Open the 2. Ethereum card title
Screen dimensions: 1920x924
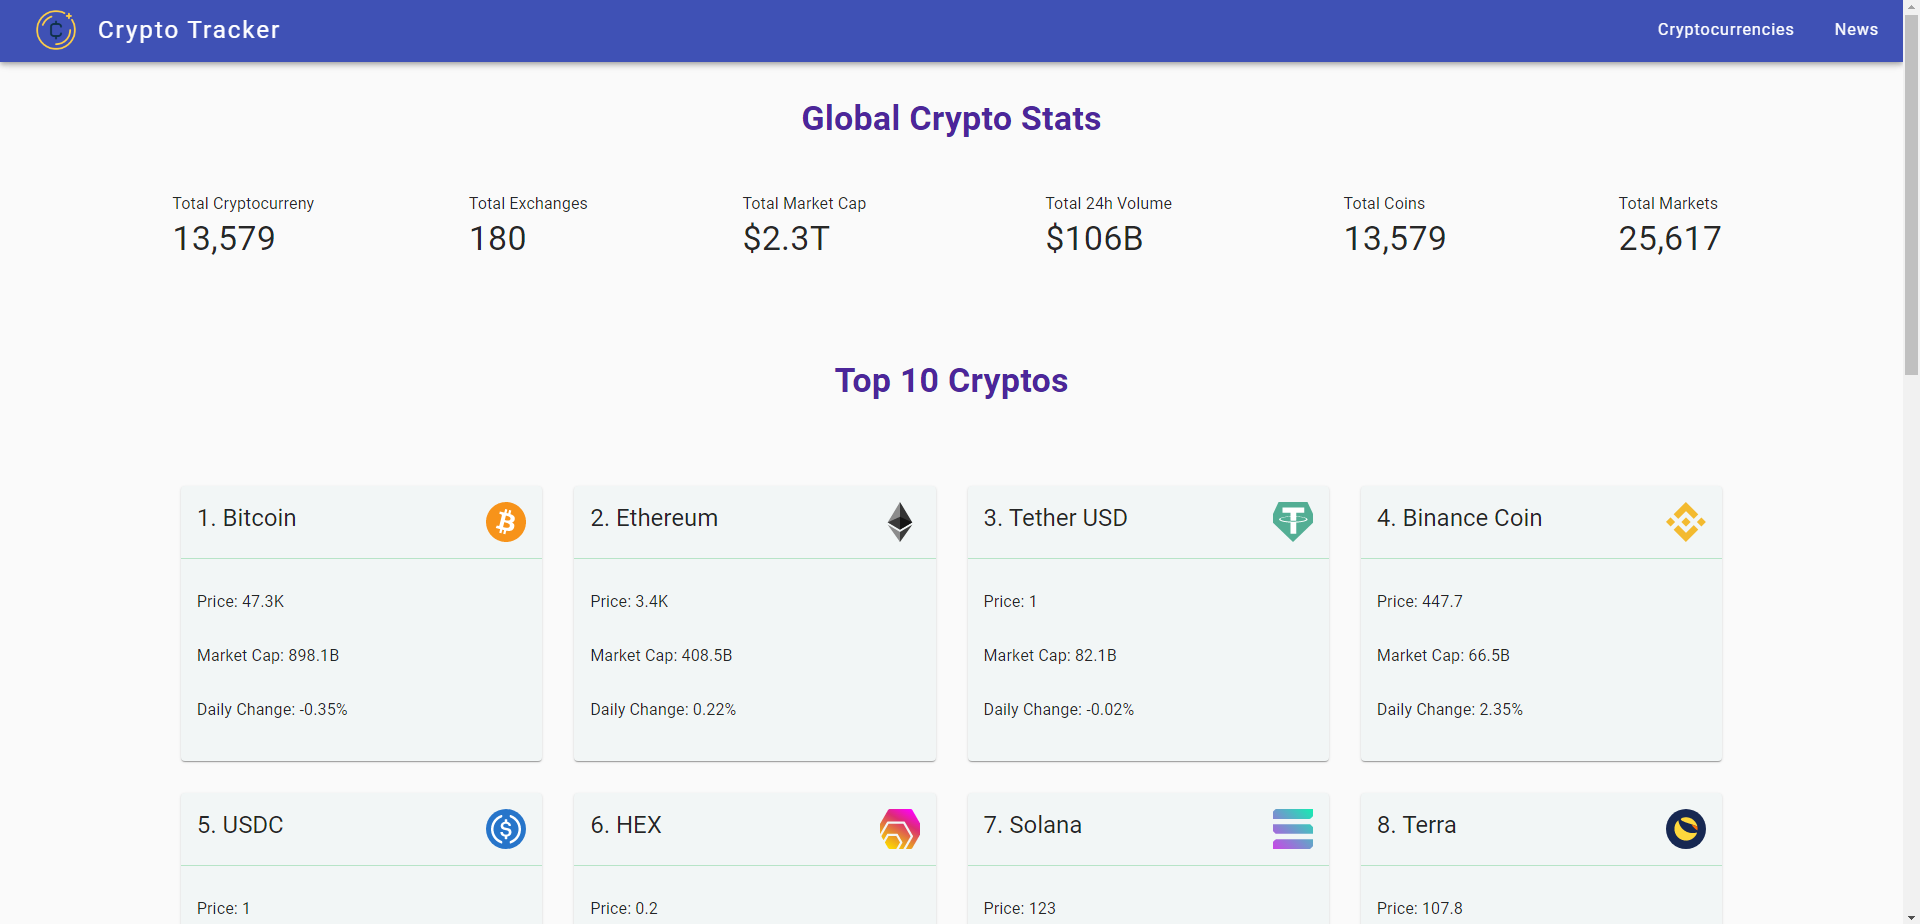click(x=654, y=518)
